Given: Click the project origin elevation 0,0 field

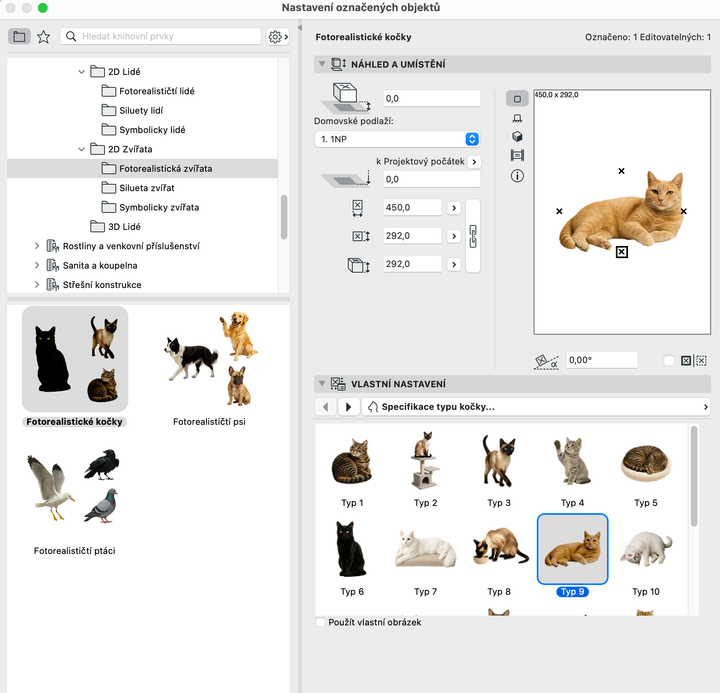Looking at the screenshot, I should (x=432, y=179).
